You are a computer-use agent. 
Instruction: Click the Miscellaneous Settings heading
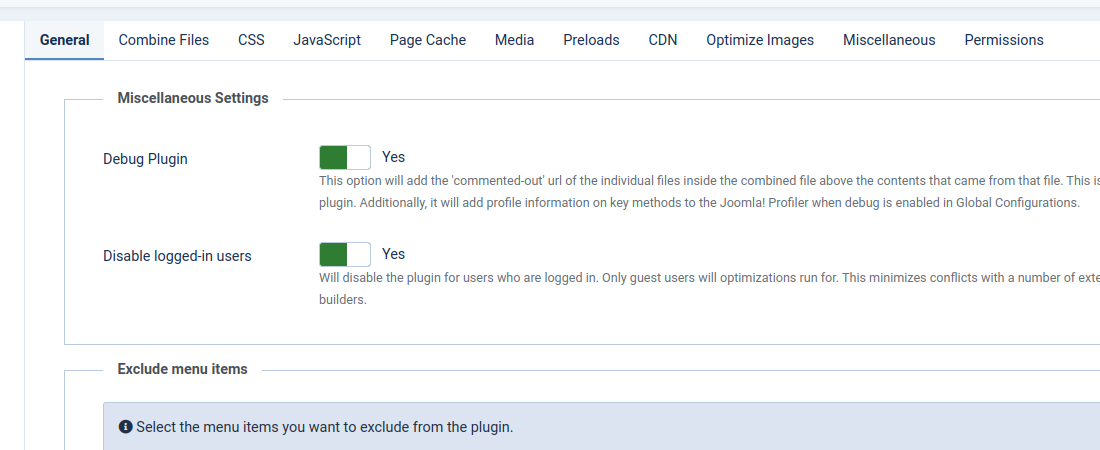(x=193, y=98)
